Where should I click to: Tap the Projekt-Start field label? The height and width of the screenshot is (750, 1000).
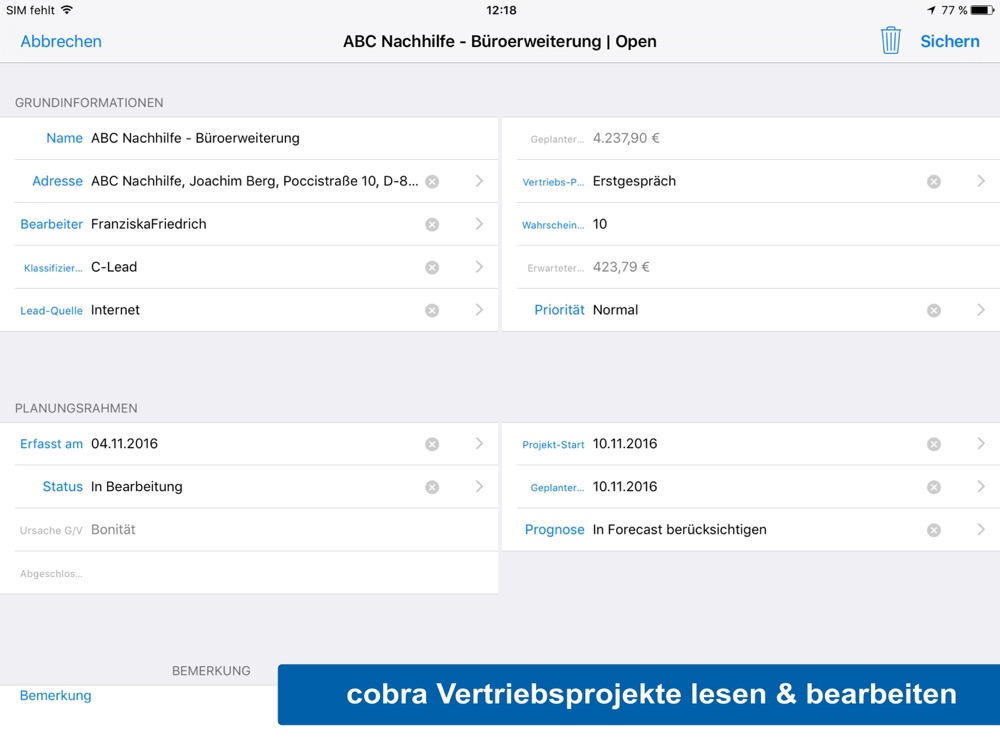553,445
